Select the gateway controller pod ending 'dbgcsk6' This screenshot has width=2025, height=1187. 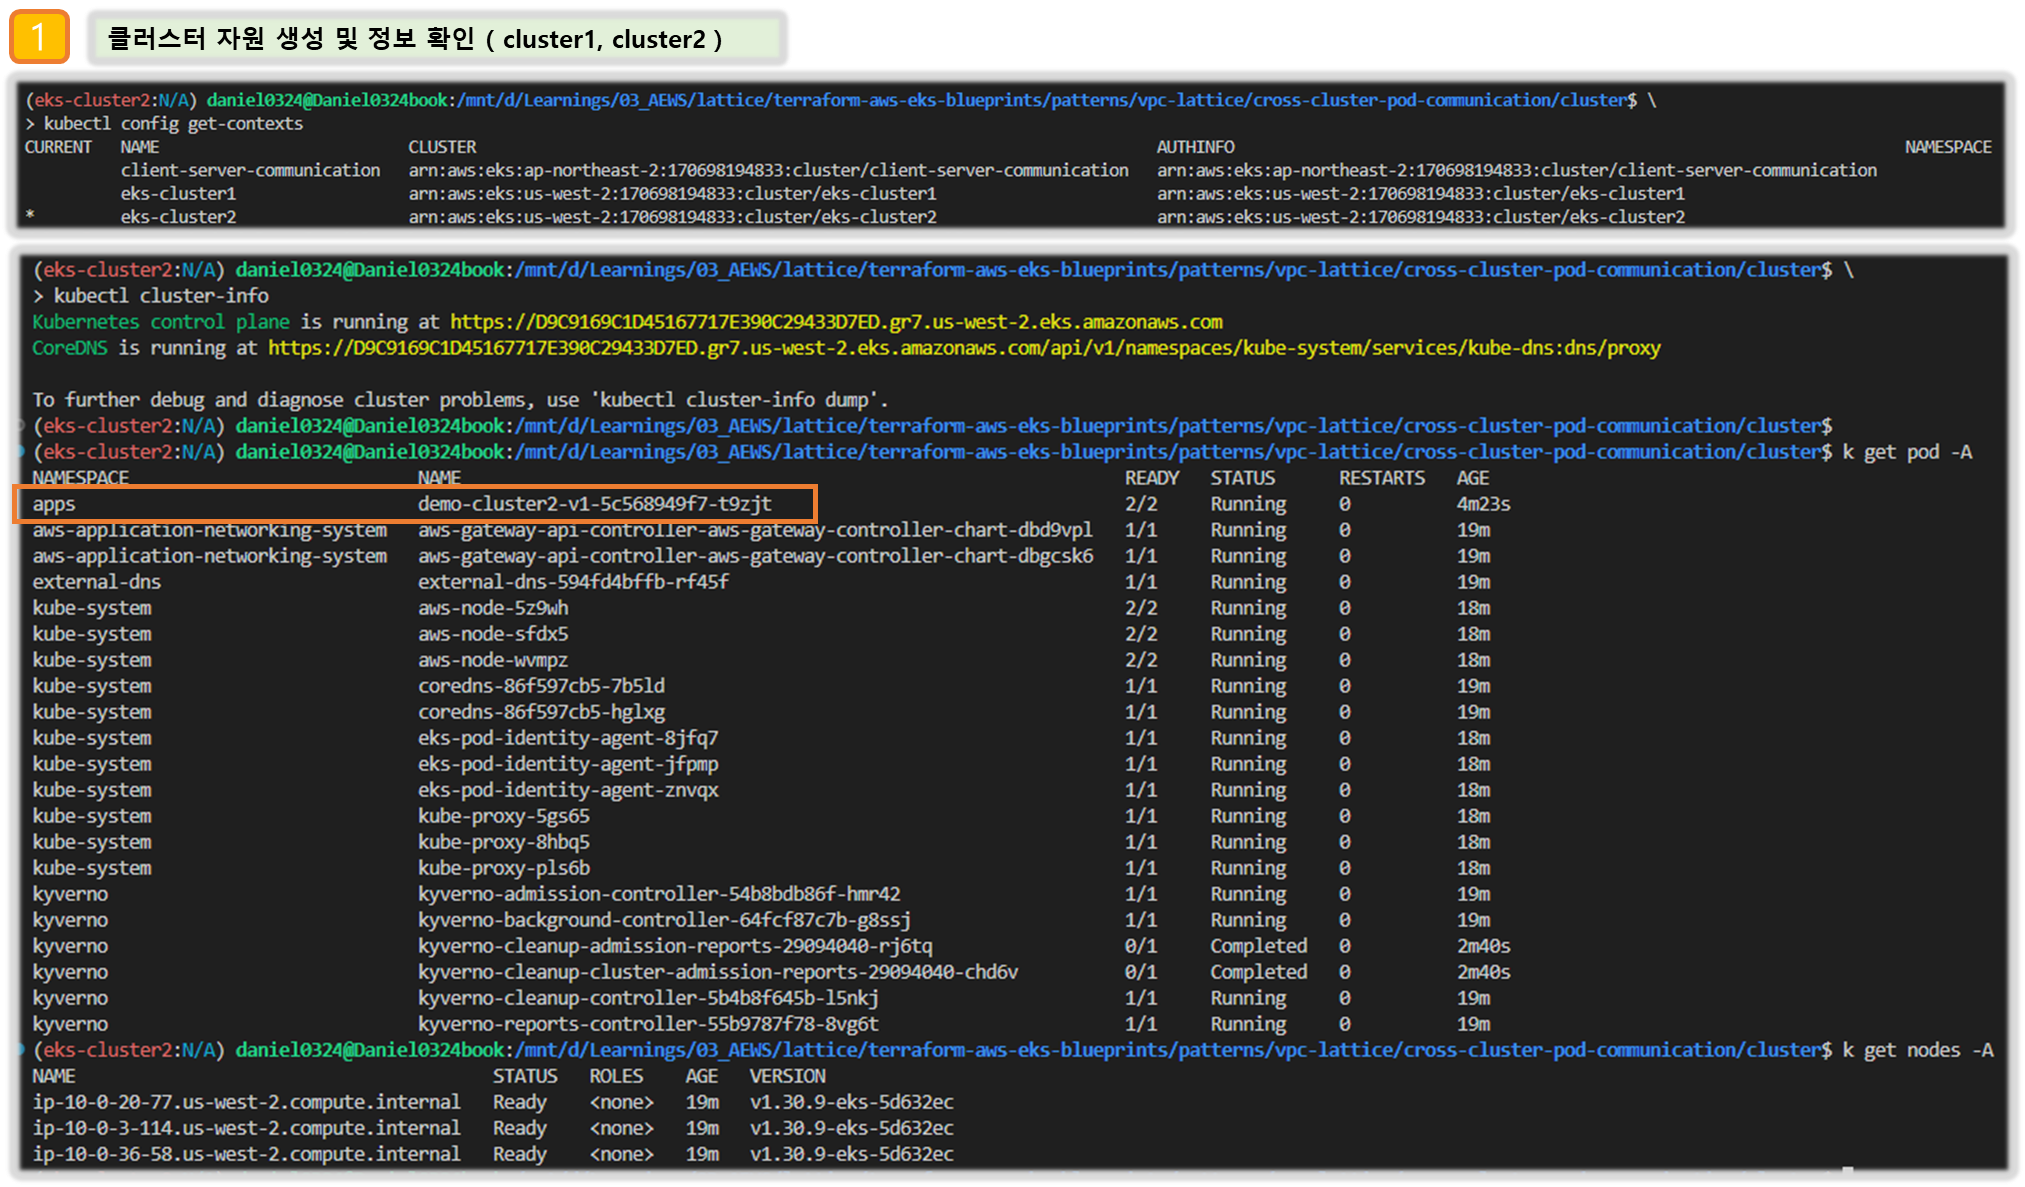[755, 556]
